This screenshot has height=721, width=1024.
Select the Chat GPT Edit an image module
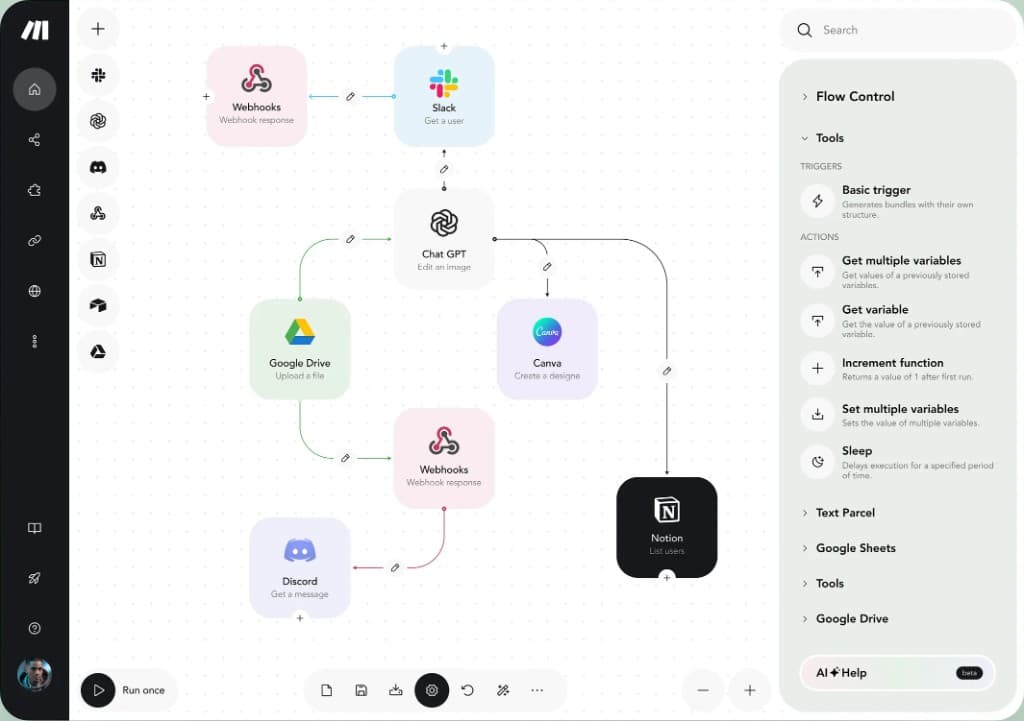(444, 239)
